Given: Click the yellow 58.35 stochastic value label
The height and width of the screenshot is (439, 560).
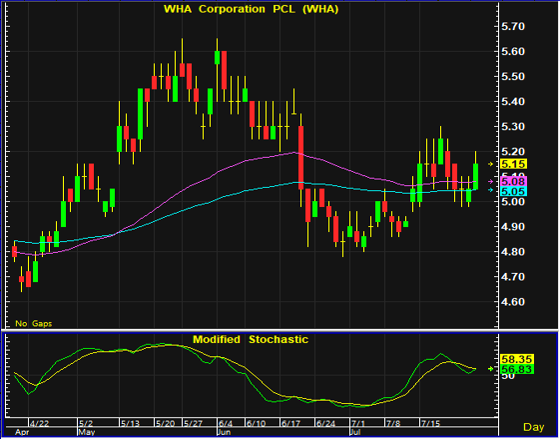Looking at the screenshot, I should tap(517, 359).
